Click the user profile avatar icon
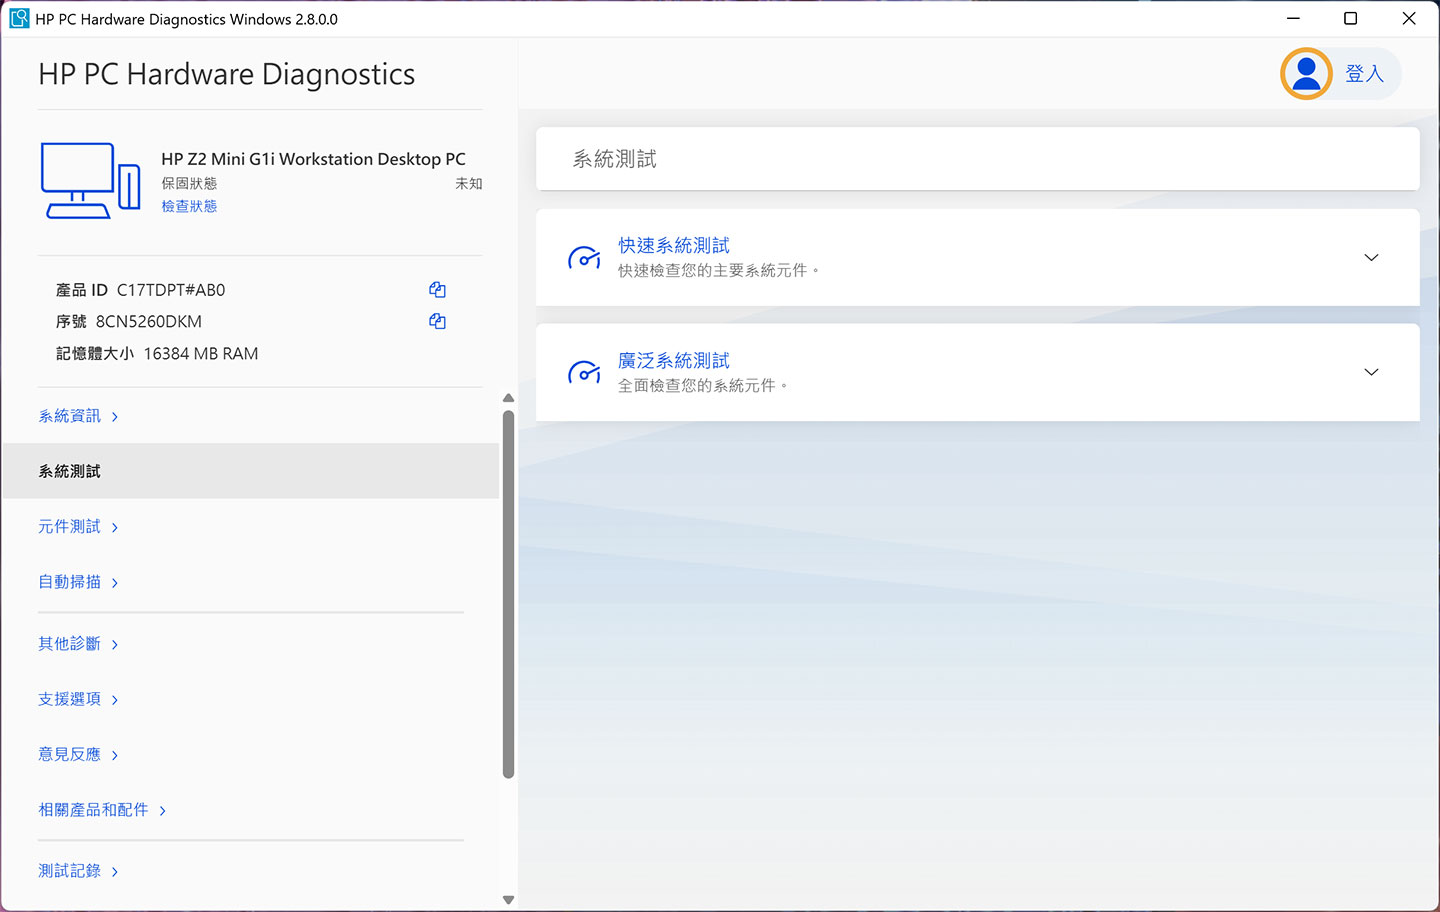Screen dimensions: 1440x912 (x=1305, y=74)
